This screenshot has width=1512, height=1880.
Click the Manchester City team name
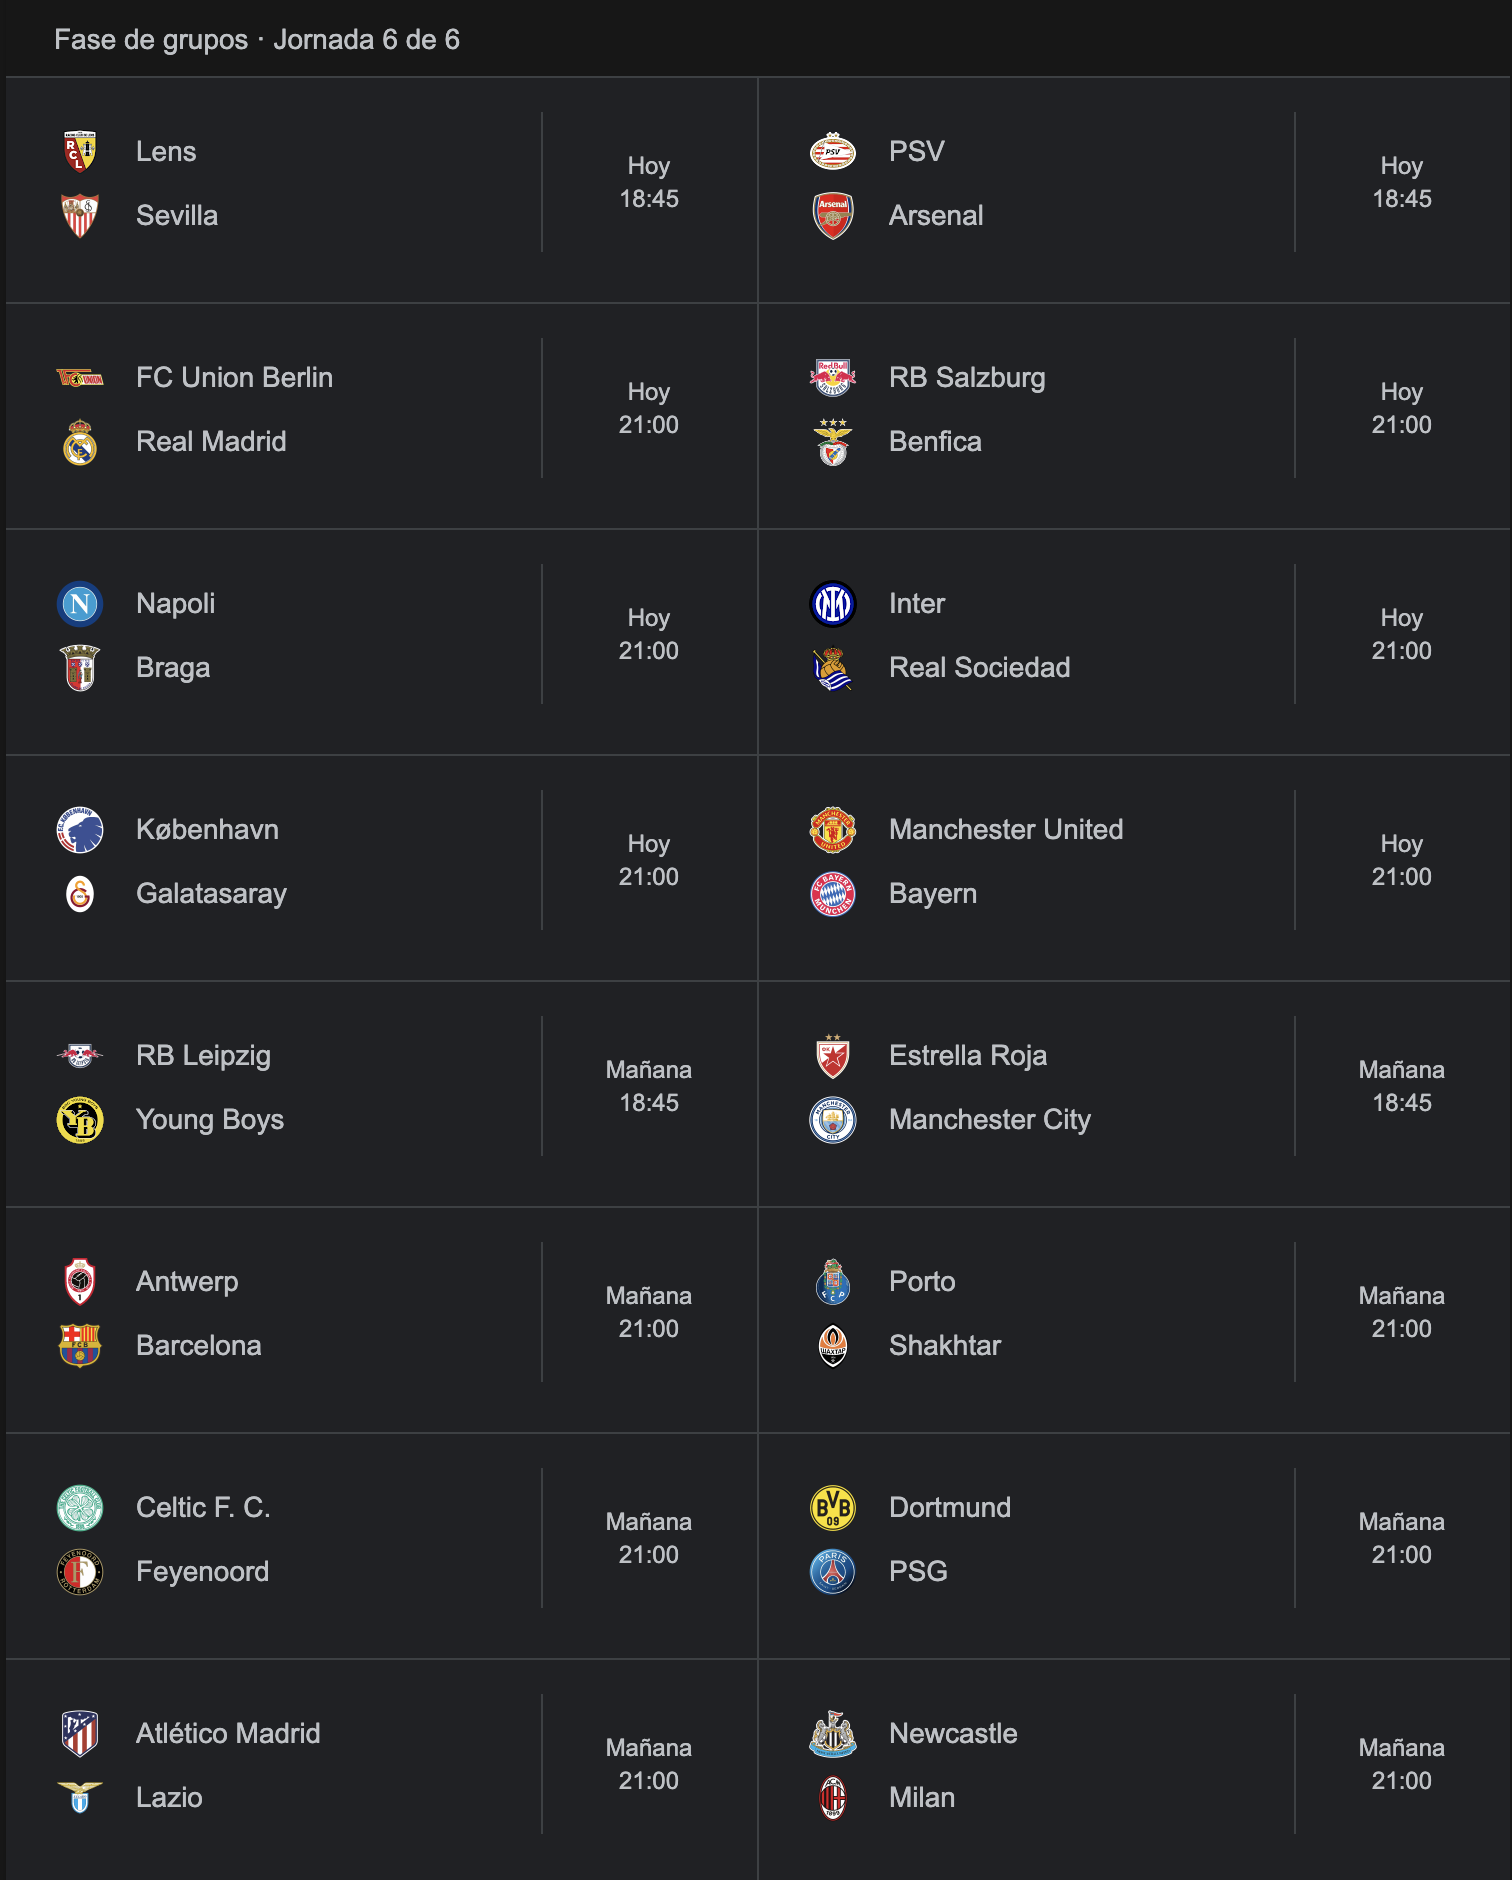click(x=990, y=1120)
